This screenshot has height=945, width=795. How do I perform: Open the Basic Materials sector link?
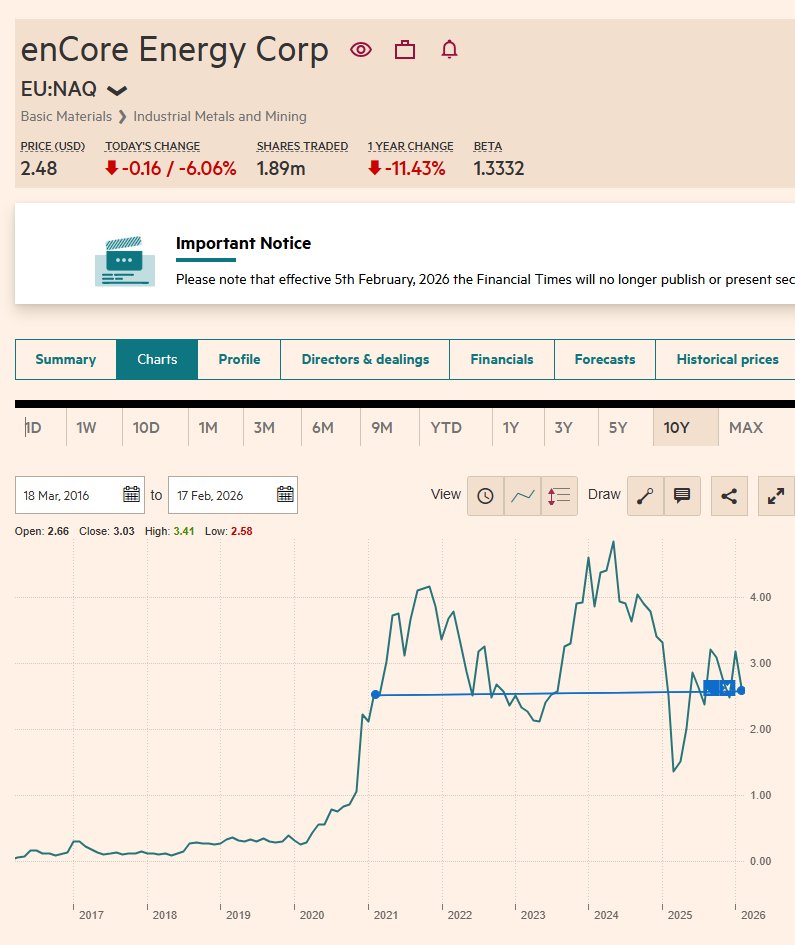click(66, 116)
